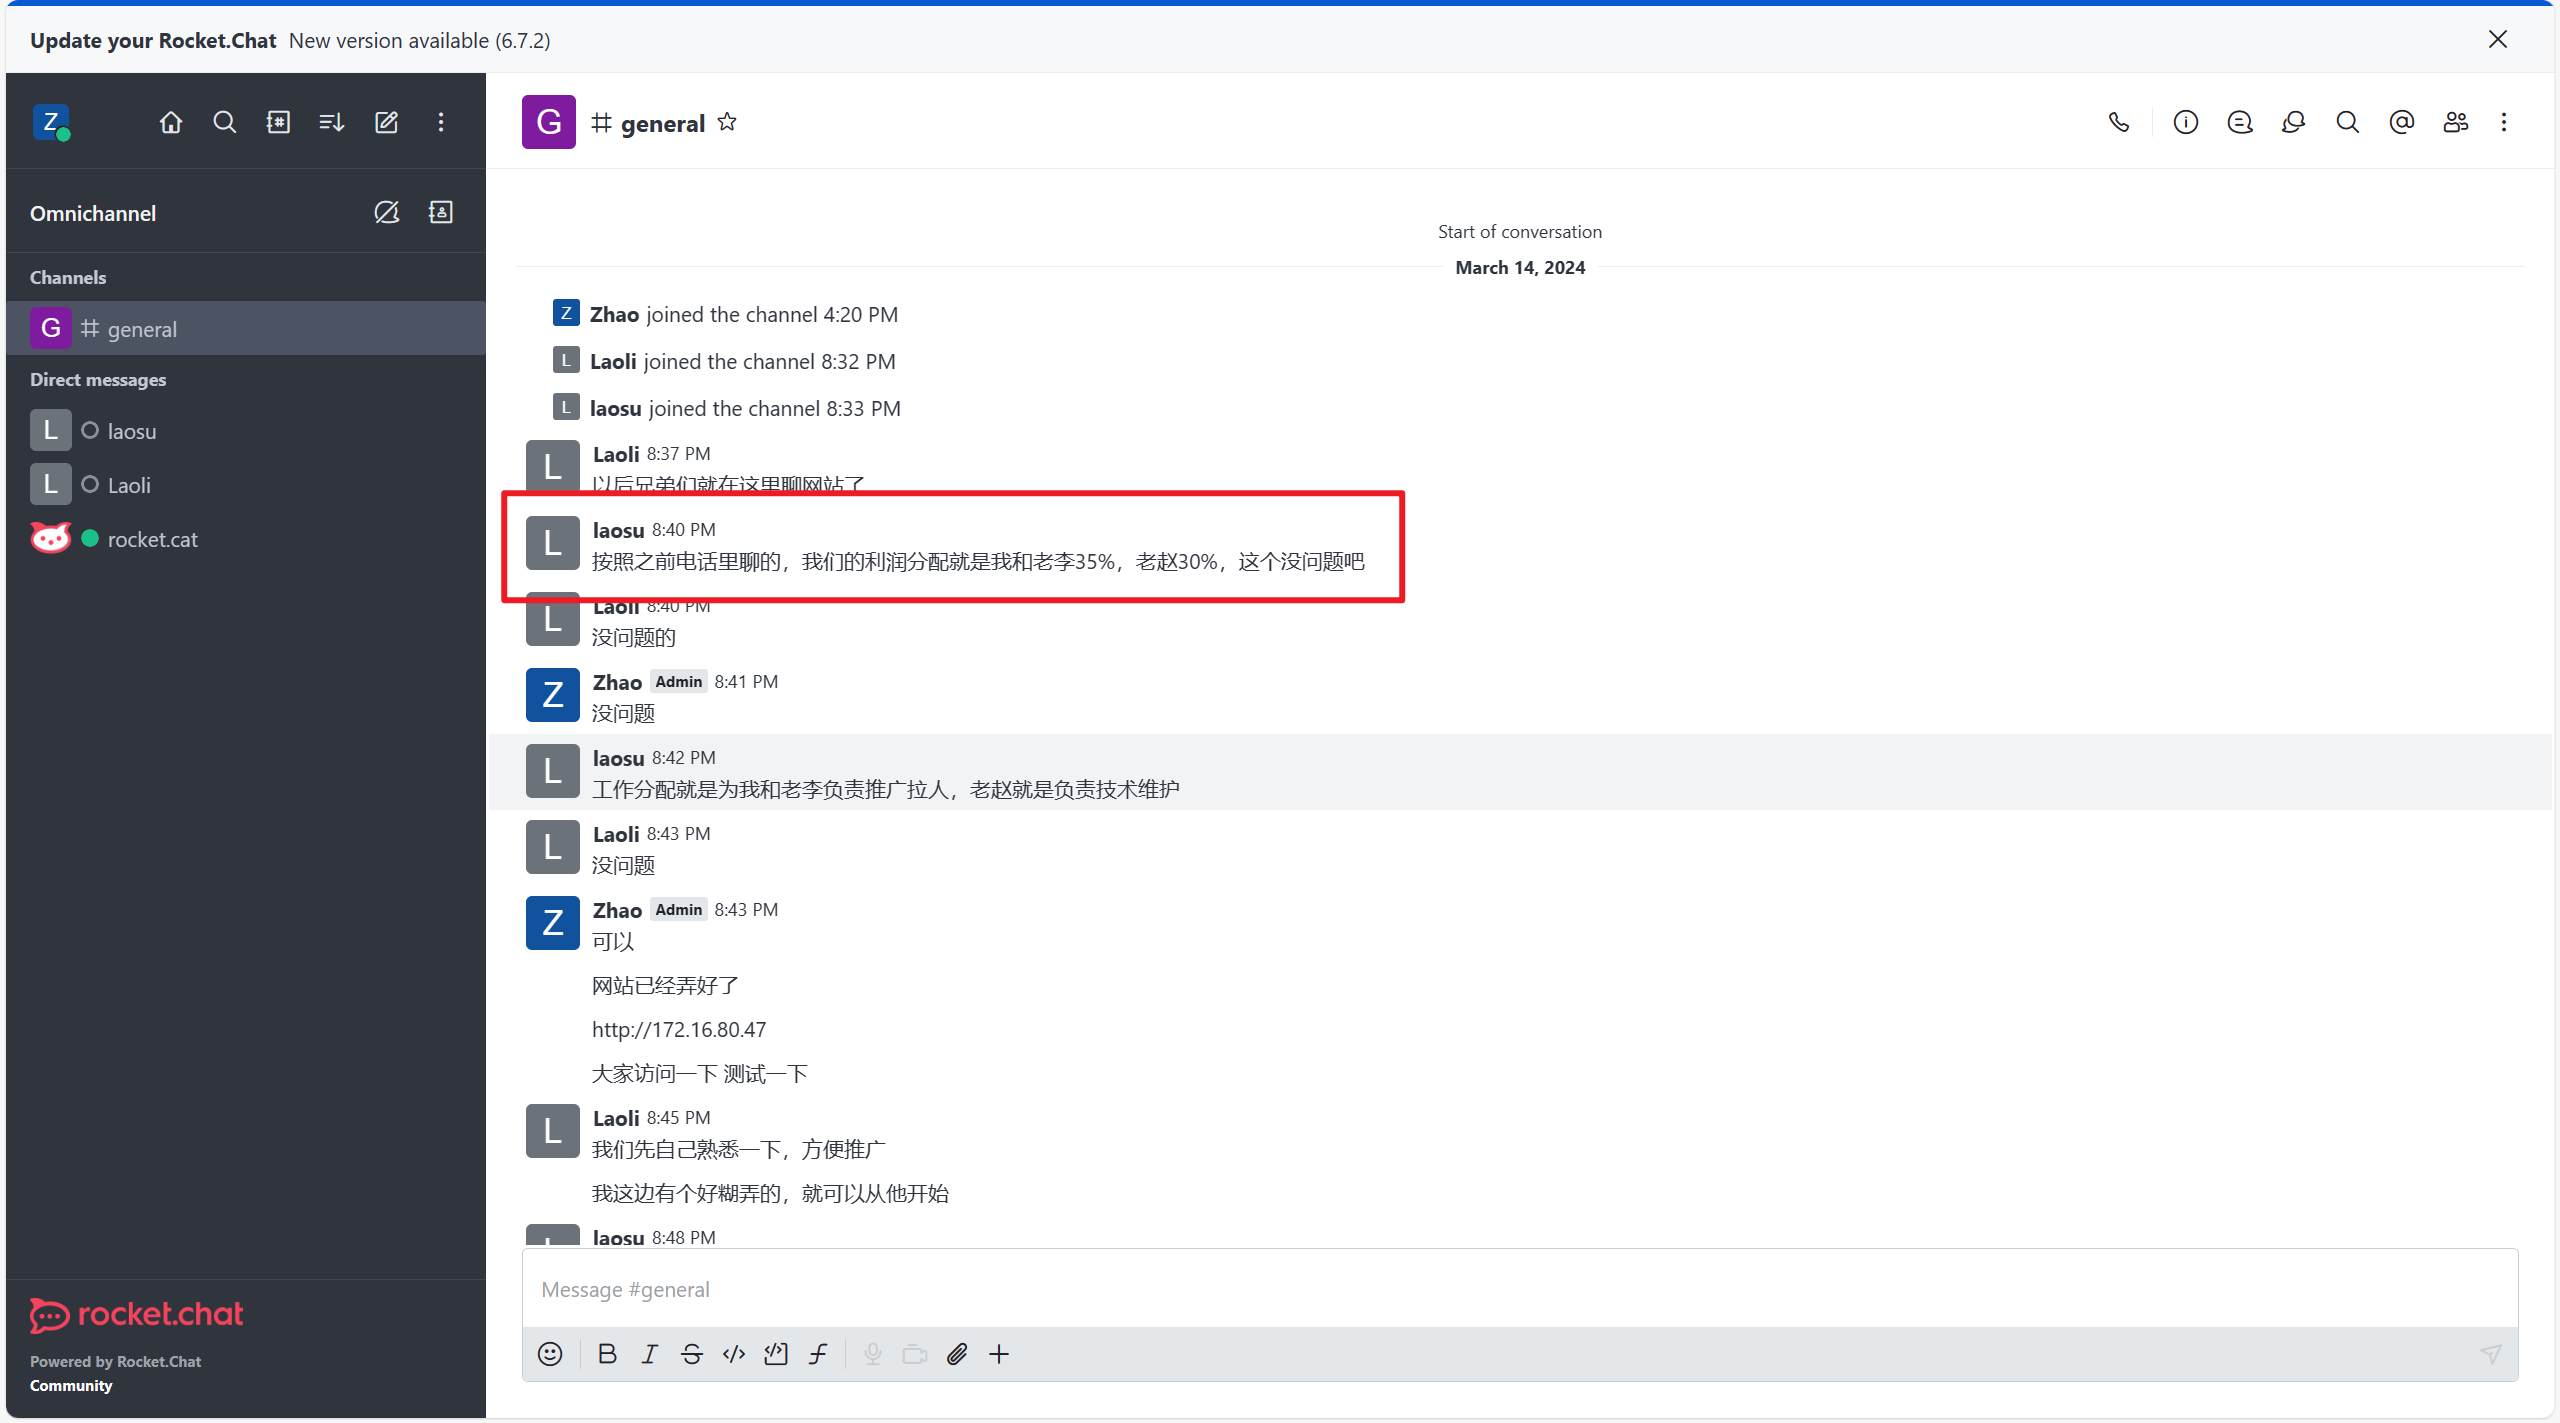The height and width of the screenshot is (1423, 2560).
Task: Dismiss the update banner
Action: 2497,39
